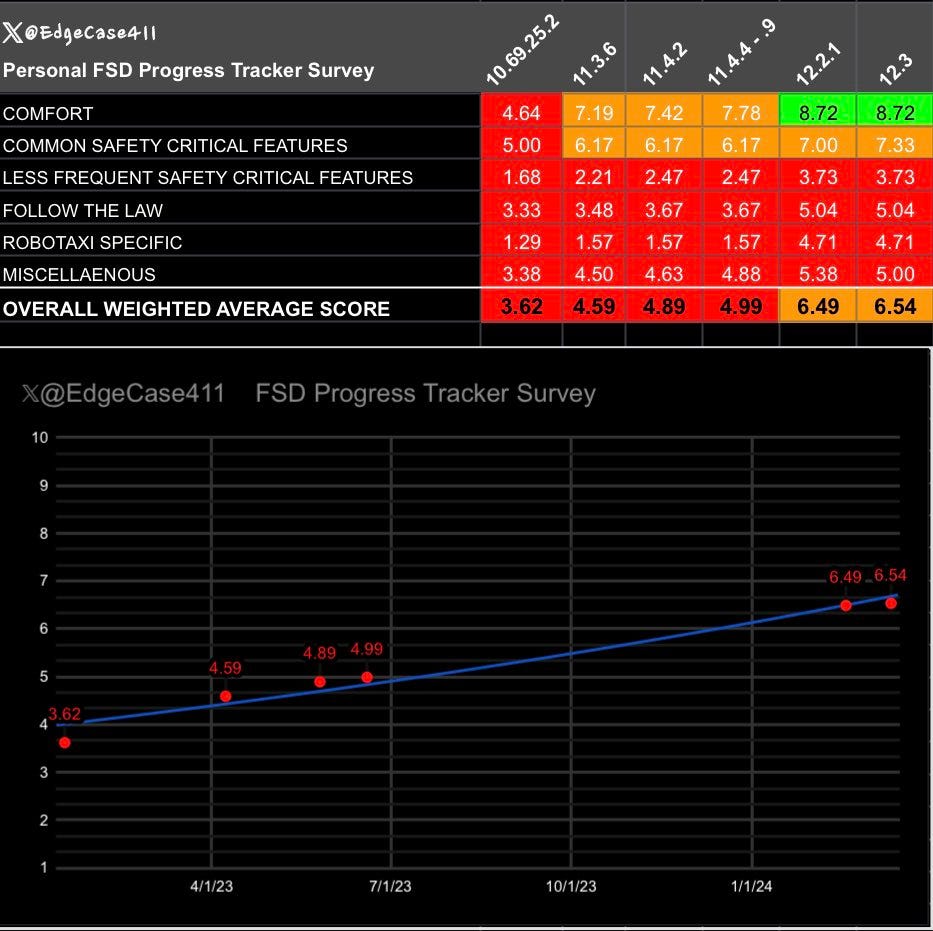Click the OVERALL WEIGHTED AVERAGE SCORE label
The image size is (933, 931).
pyautogui.click(x=196, y=309)
